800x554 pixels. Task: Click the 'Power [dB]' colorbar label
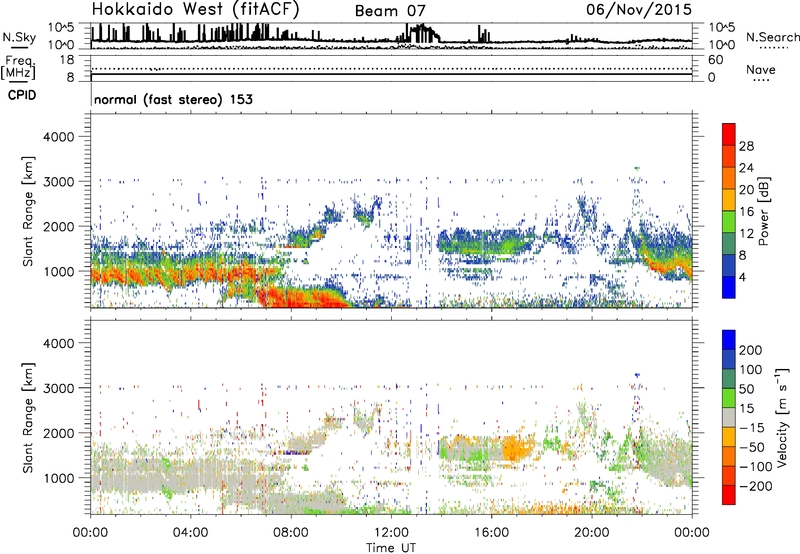pos(764,211)
